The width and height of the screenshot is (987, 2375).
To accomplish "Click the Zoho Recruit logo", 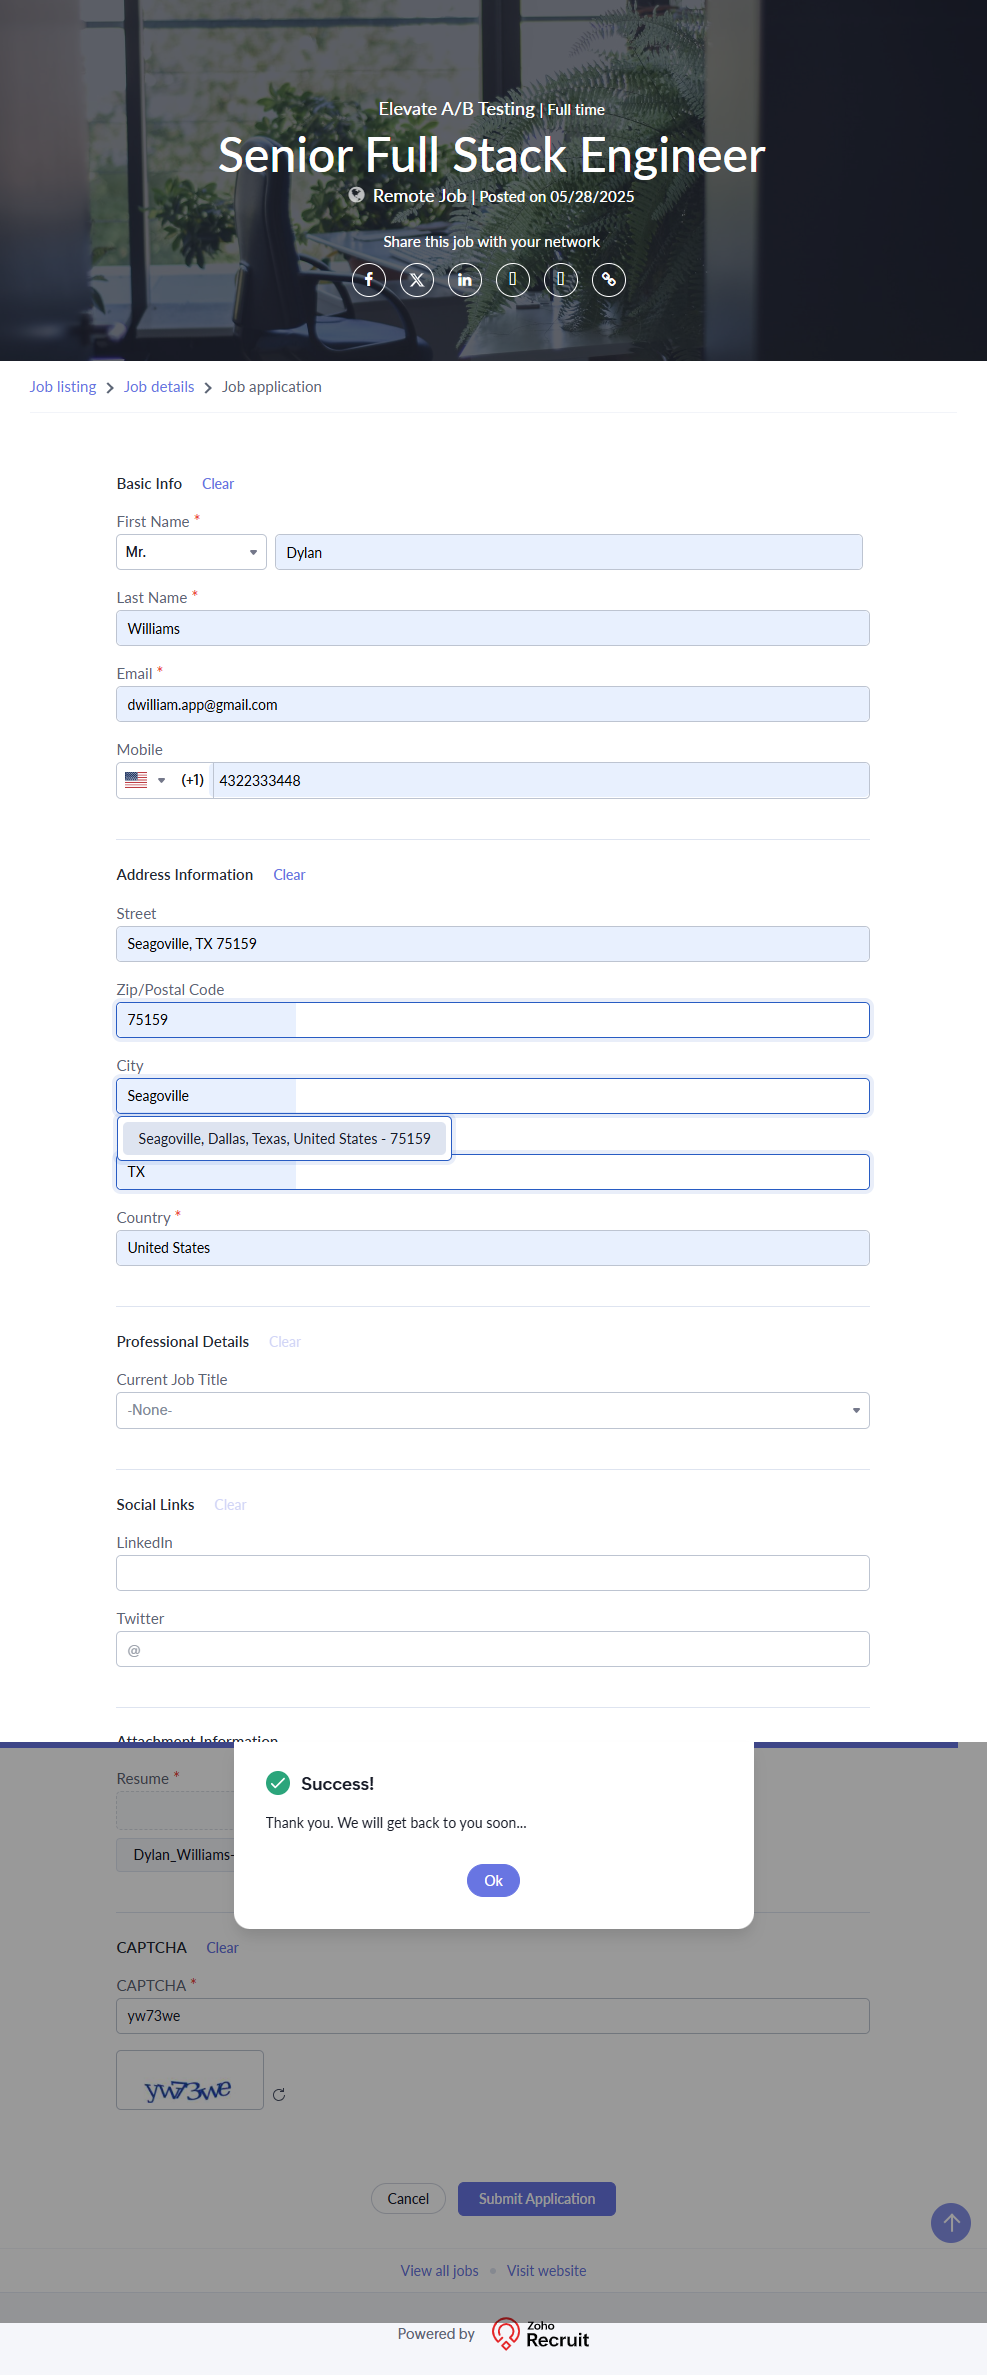I will click(x=541, y=2334).
